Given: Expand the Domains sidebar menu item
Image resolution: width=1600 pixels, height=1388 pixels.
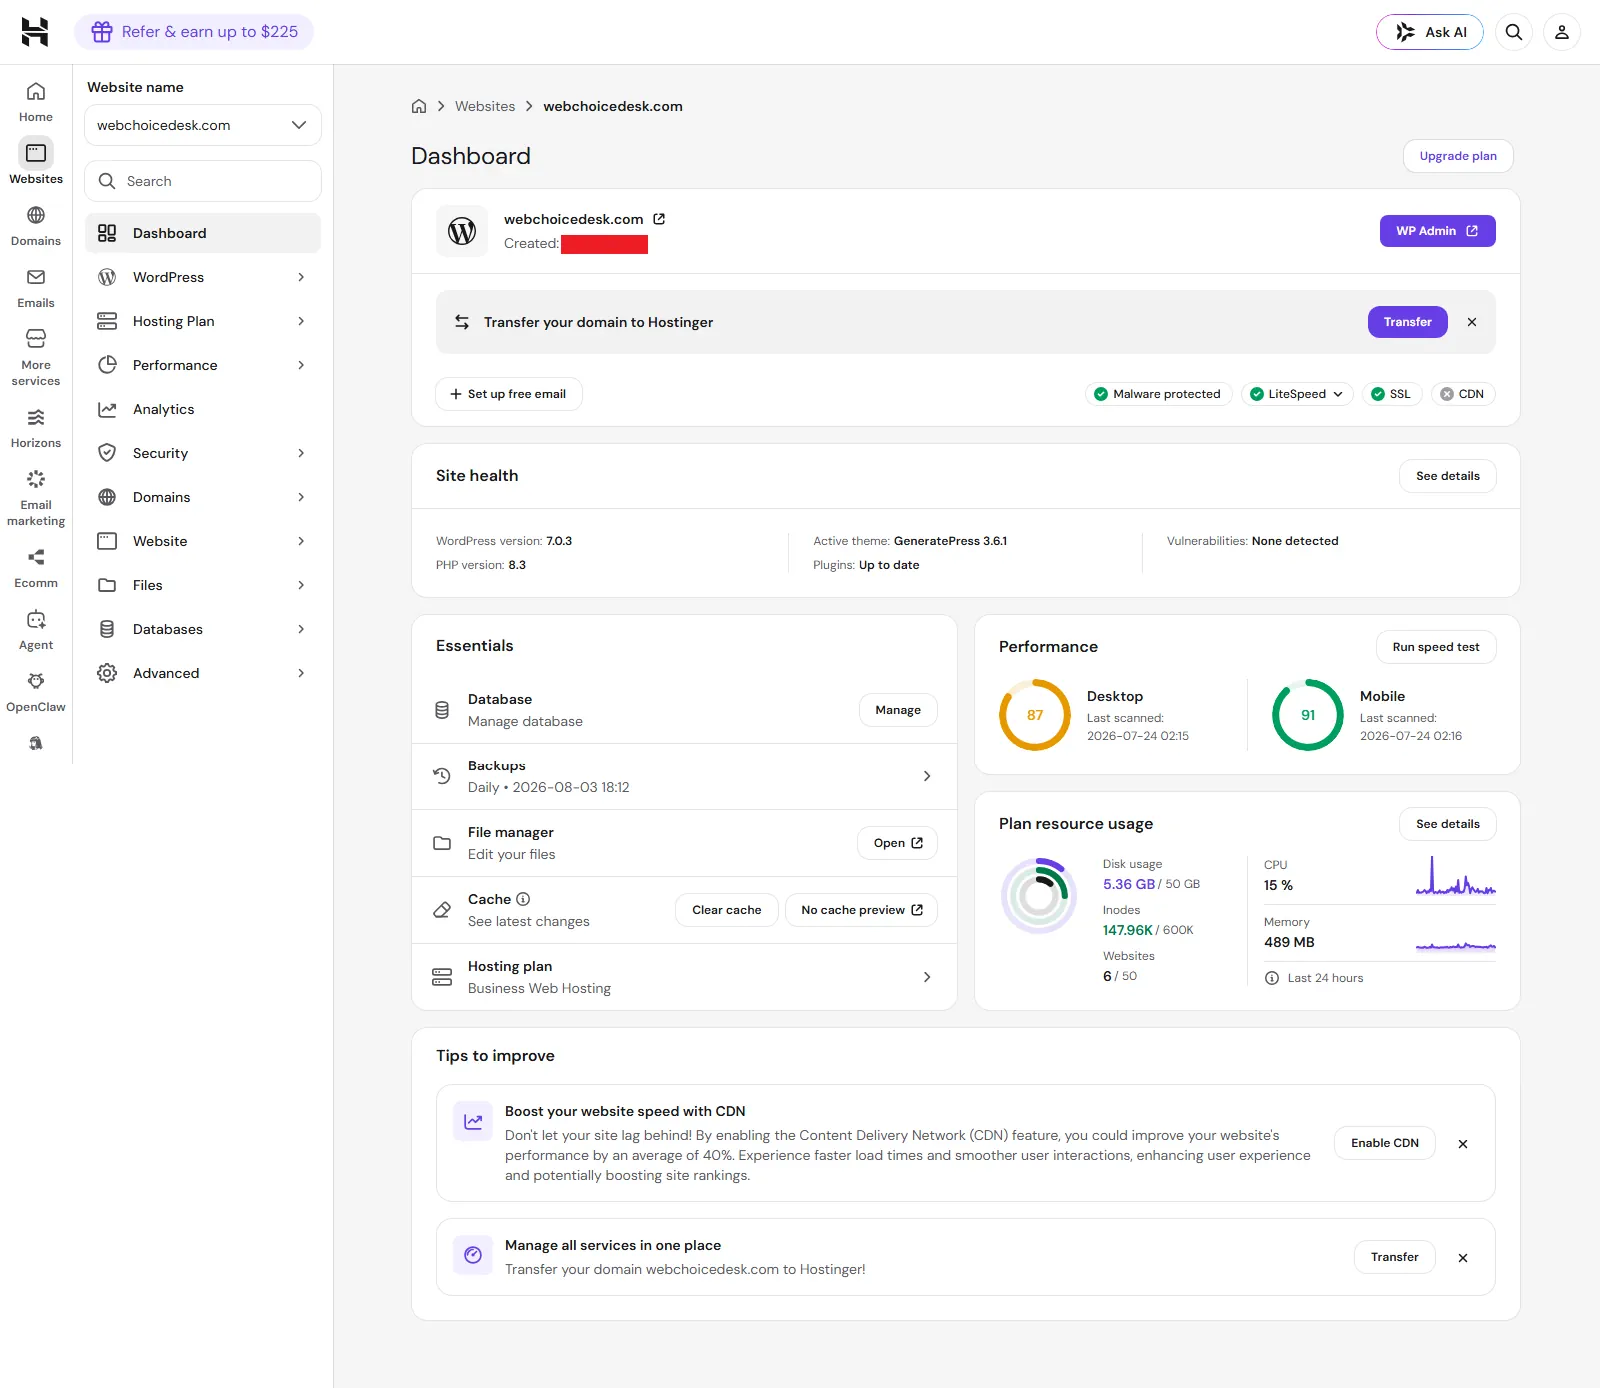Looking at the screenshot, I should tap(203, 497).
